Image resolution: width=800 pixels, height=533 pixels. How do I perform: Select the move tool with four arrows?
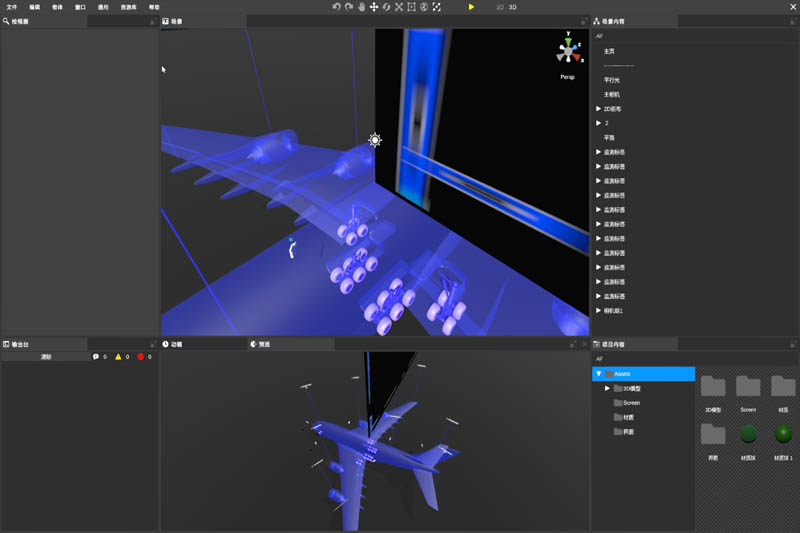pos(374,7)
